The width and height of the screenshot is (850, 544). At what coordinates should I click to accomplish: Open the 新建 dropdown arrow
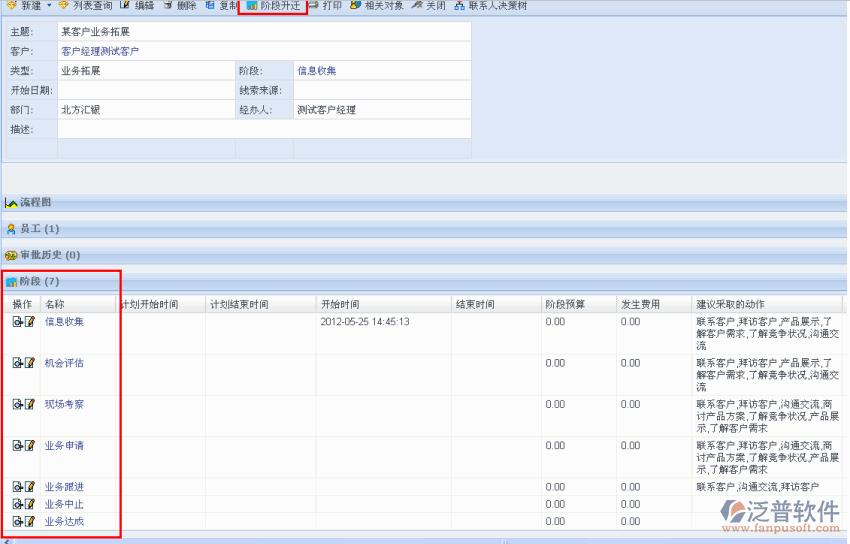(x=48, y=6)
